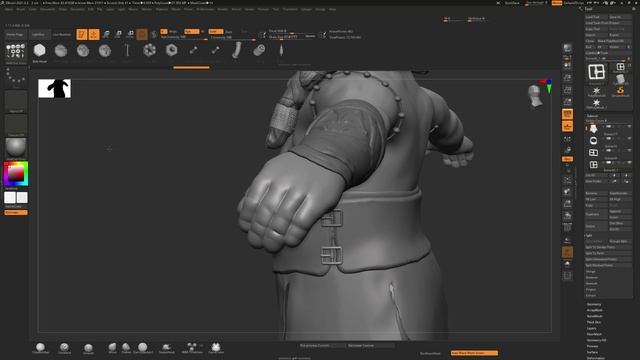Select the Move transform icon
This screenshot has width=640, height=360.
(x=106, y=34)
